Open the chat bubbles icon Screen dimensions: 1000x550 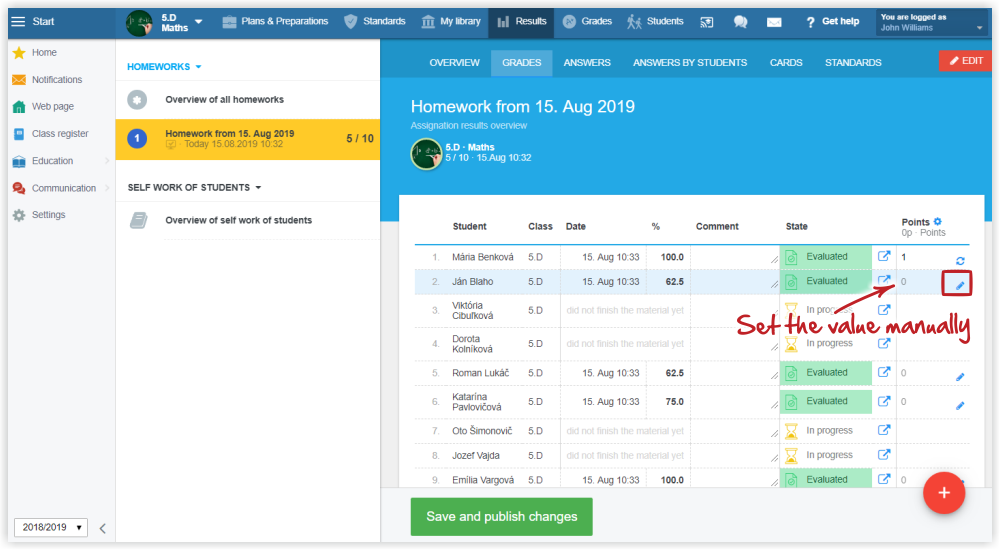coord(740,22)
